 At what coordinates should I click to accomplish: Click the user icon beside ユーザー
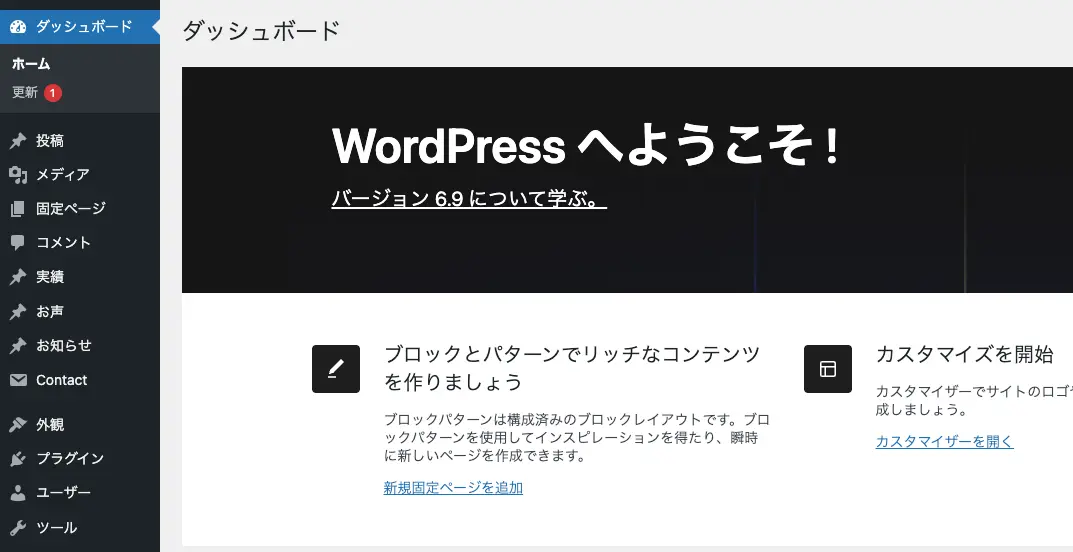[18, 493]
